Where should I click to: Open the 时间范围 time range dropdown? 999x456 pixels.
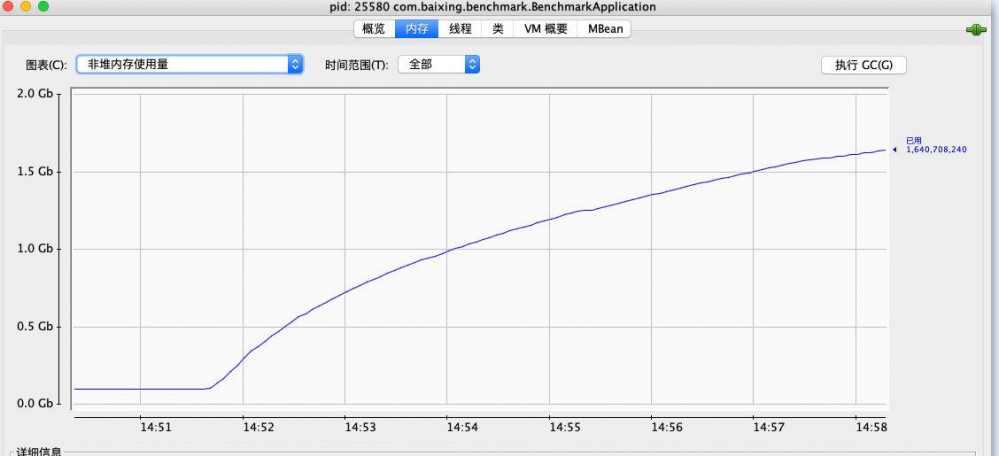click(439, 64)
